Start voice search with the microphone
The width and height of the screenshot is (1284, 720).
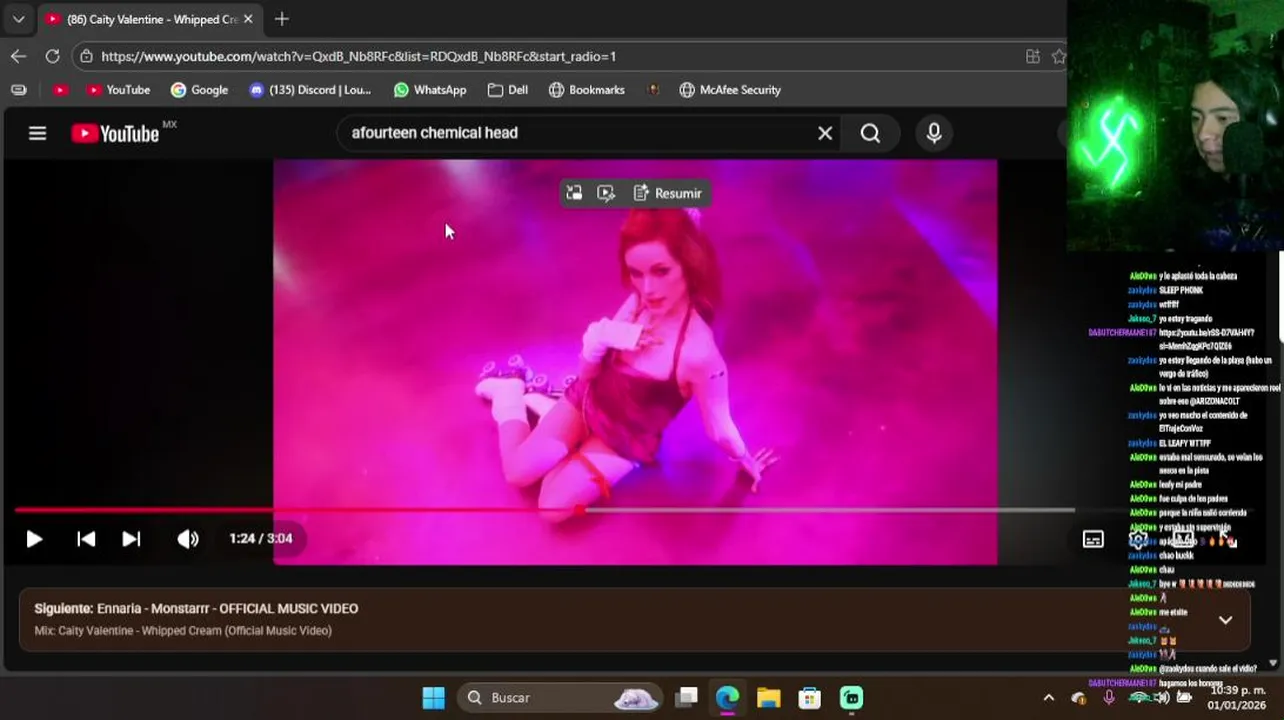[x=934, y=133]
